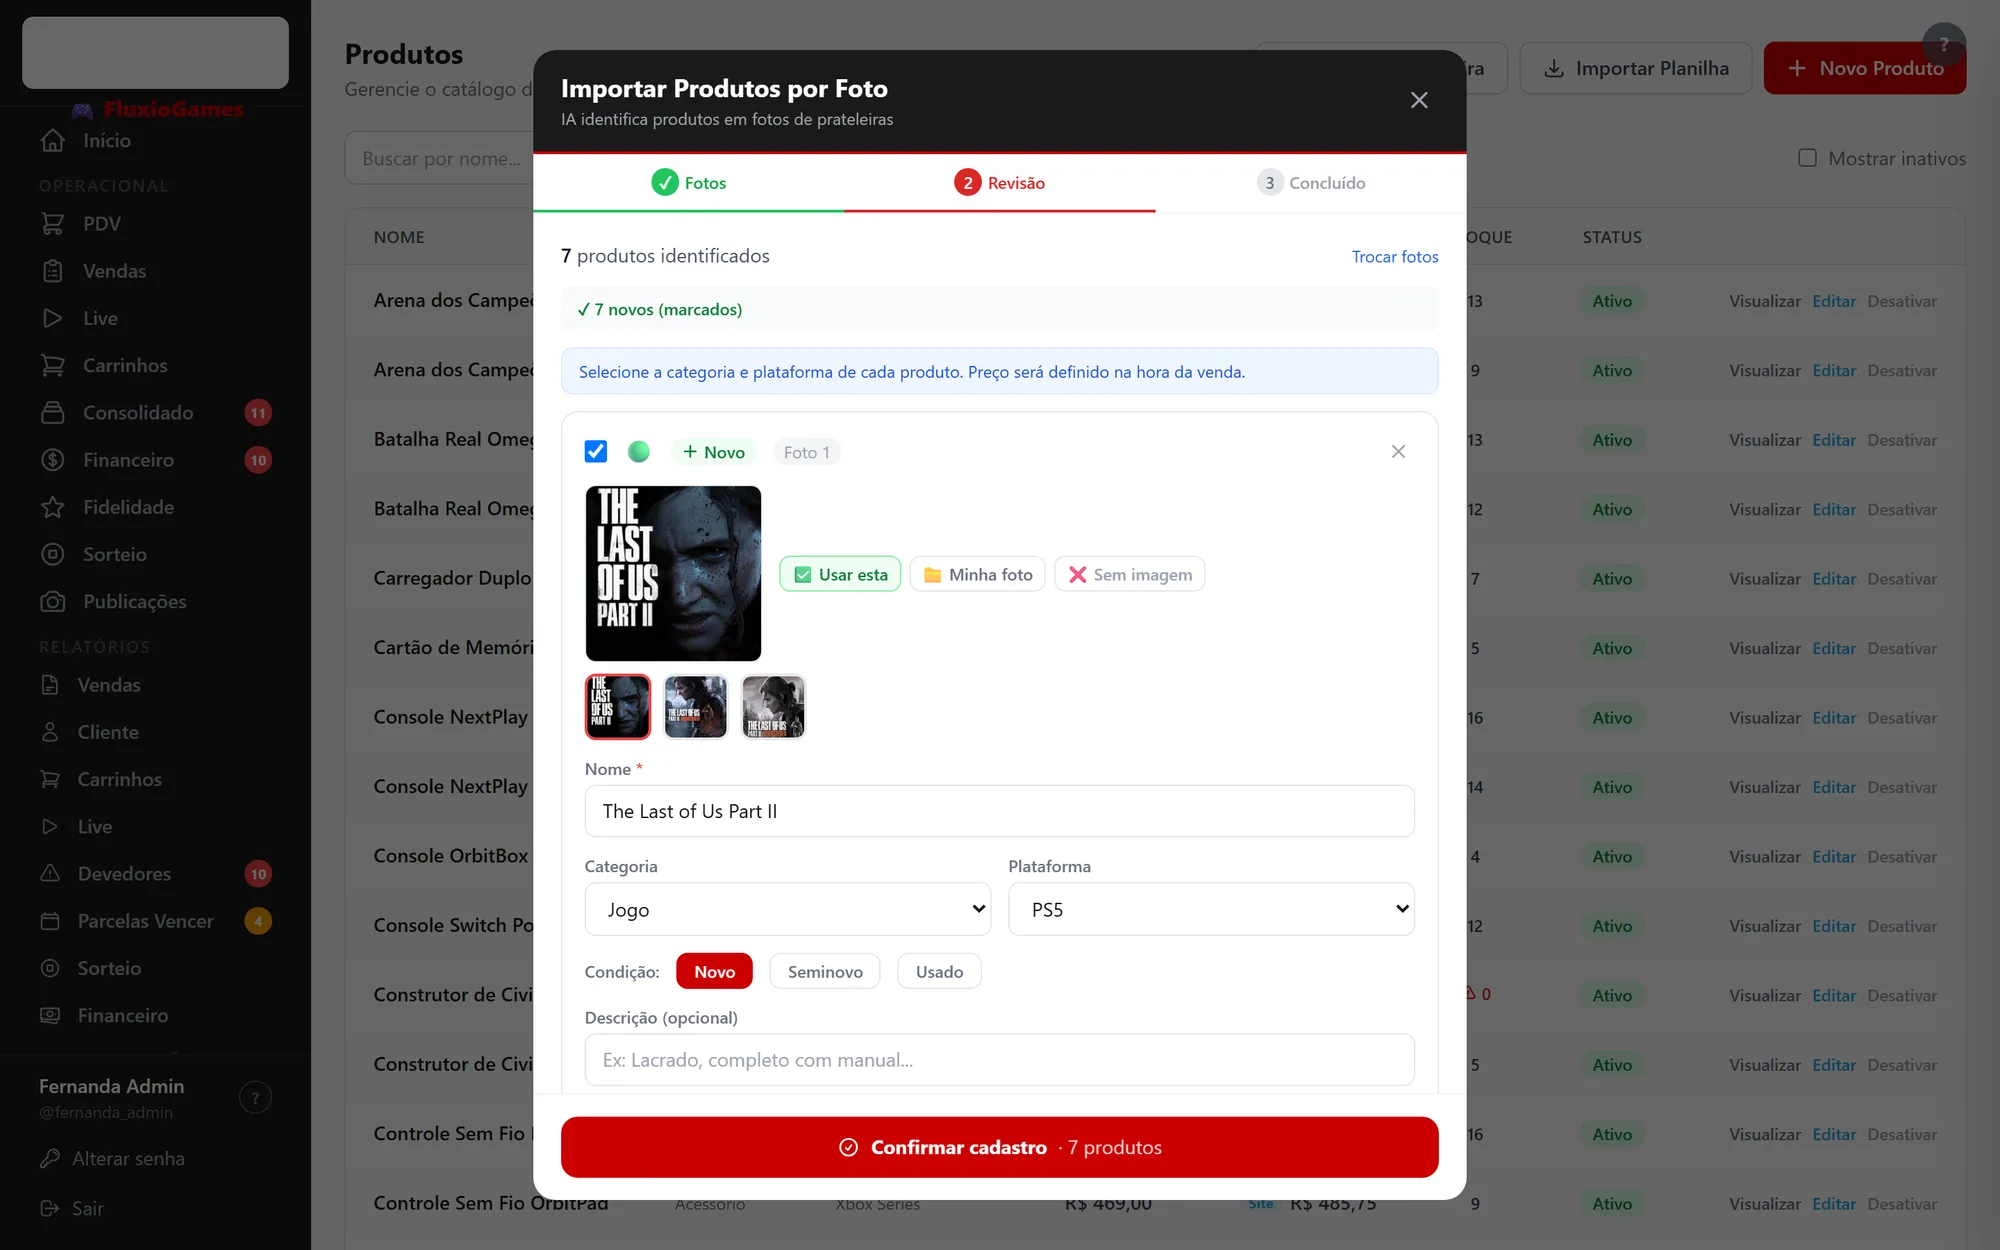Click Confirmar cadastro 7 produtos button

[x=1000, y=1147]
